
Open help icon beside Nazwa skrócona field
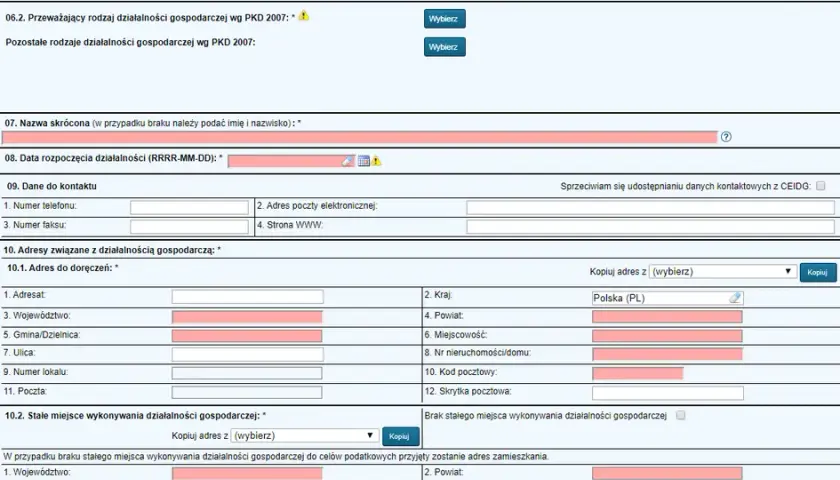(726, 137)
